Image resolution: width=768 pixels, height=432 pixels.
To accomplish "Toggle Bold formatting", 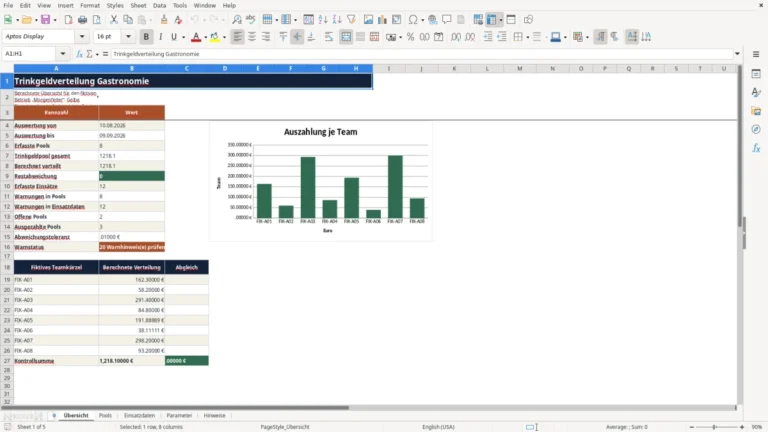I will (146, 37).
